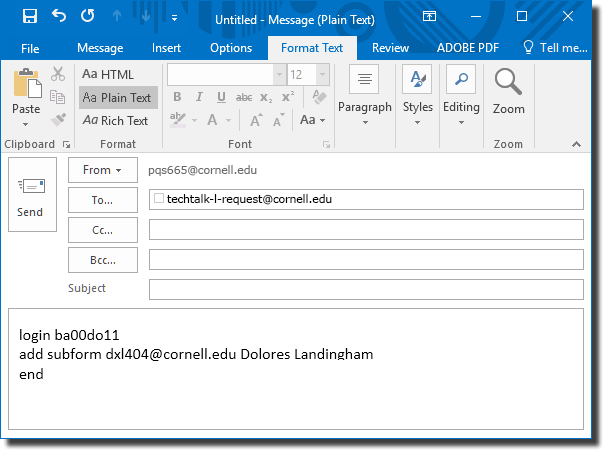The image size is (612, 459).
Task: Click into the Bcc input field
Action: 366,260
